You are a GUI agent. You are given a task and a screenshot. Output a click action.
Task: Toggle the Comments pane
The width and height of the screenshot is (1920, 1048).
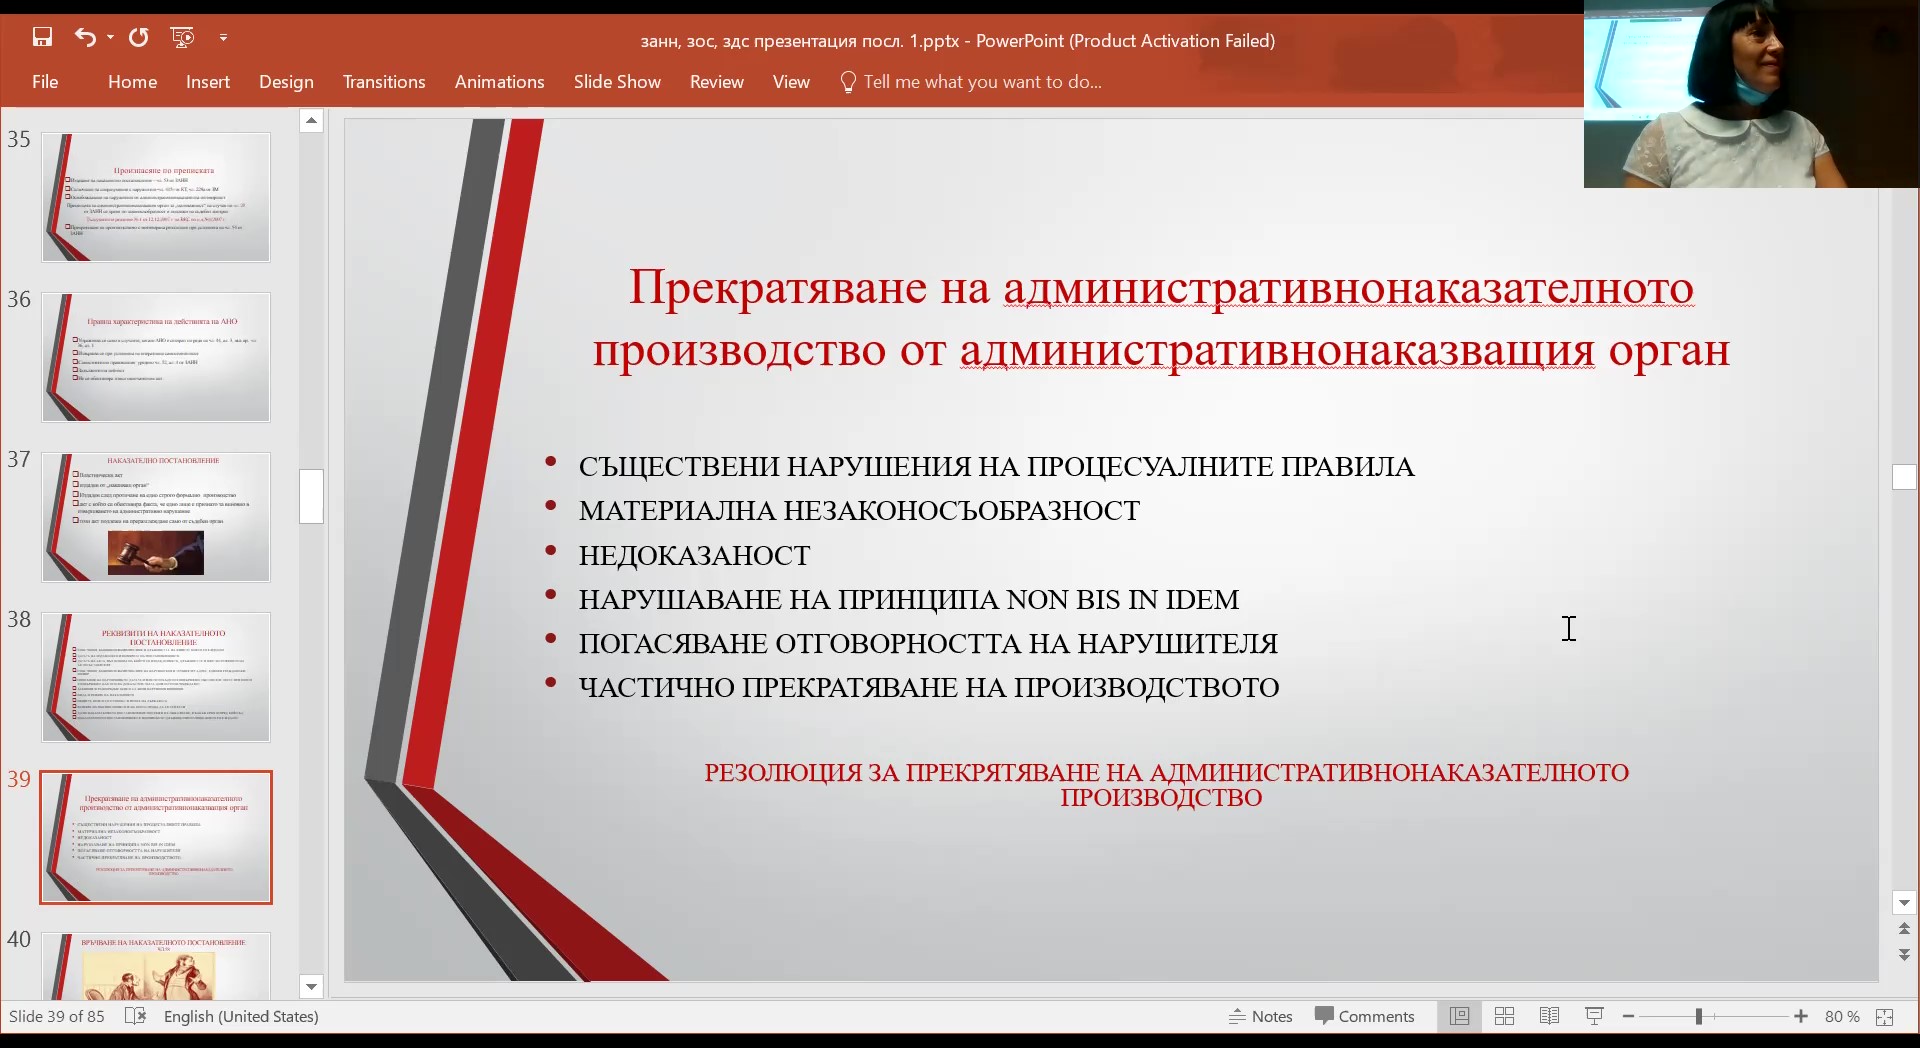(x=1365, y=1016)
